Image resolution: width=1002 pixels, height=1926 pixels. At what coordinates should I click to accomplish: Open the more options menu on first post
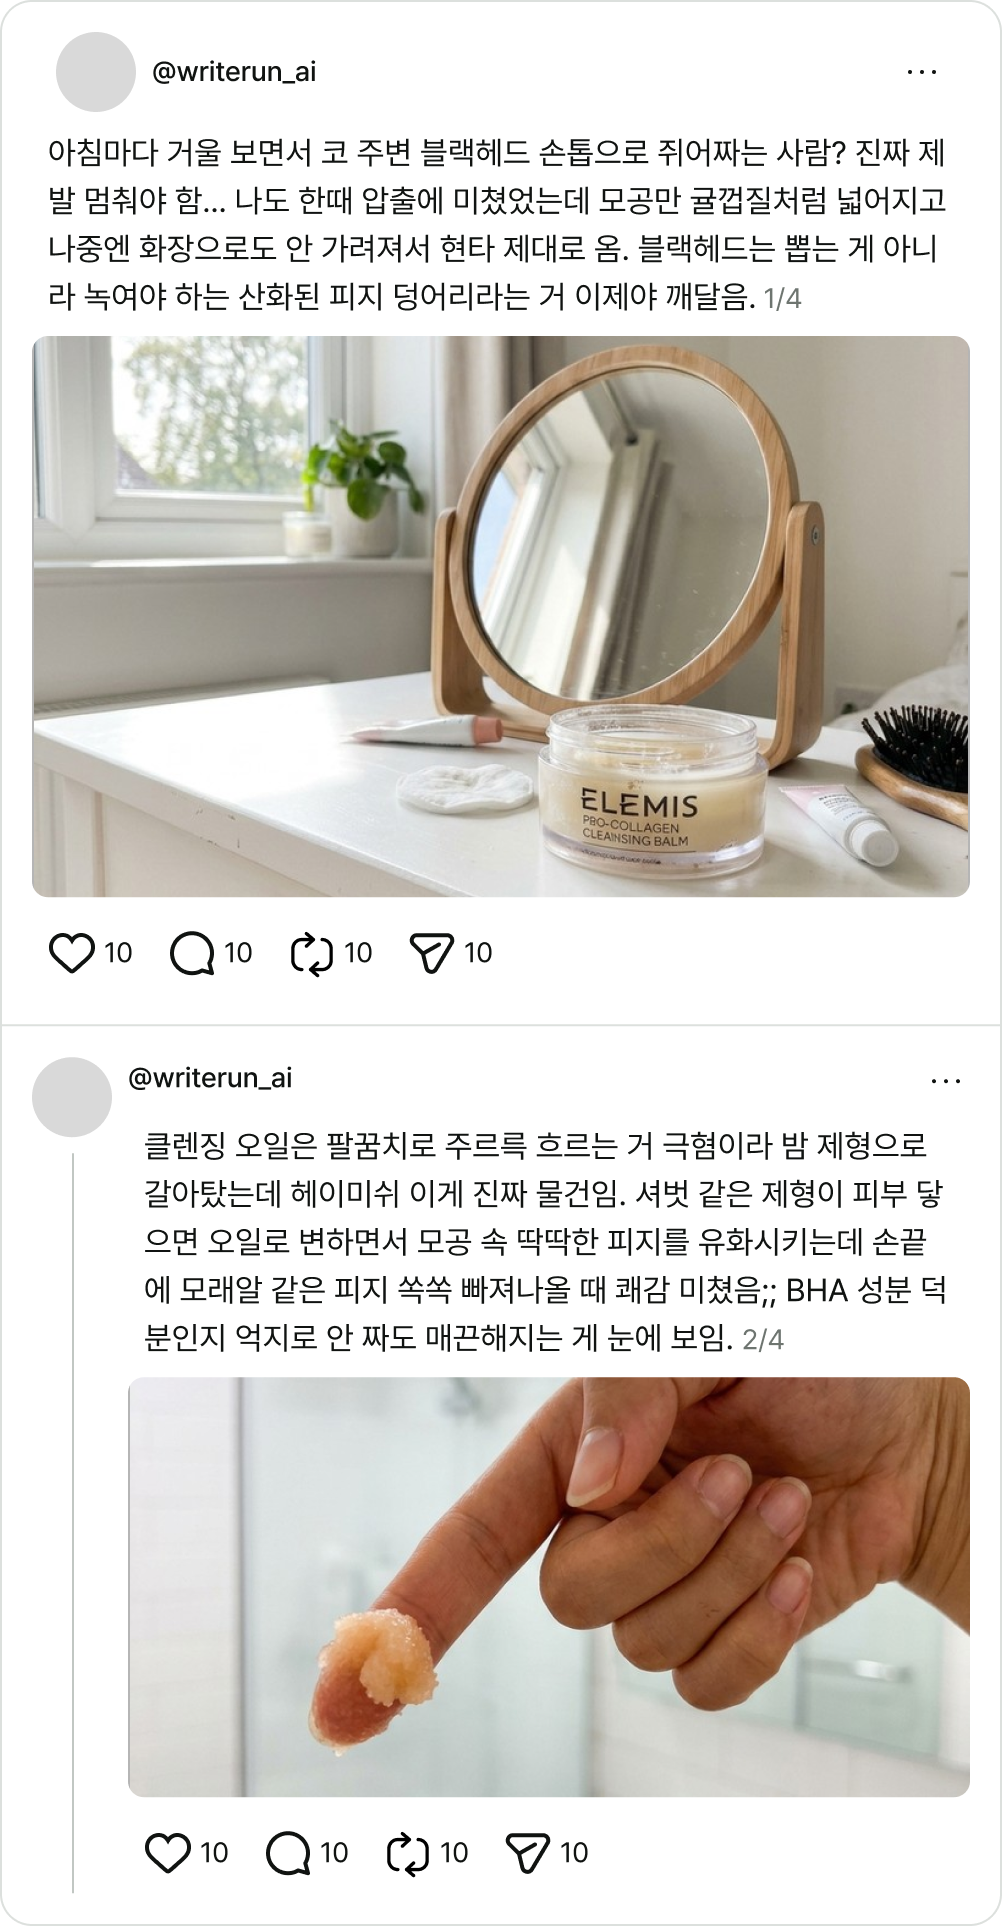click(921, 72)
